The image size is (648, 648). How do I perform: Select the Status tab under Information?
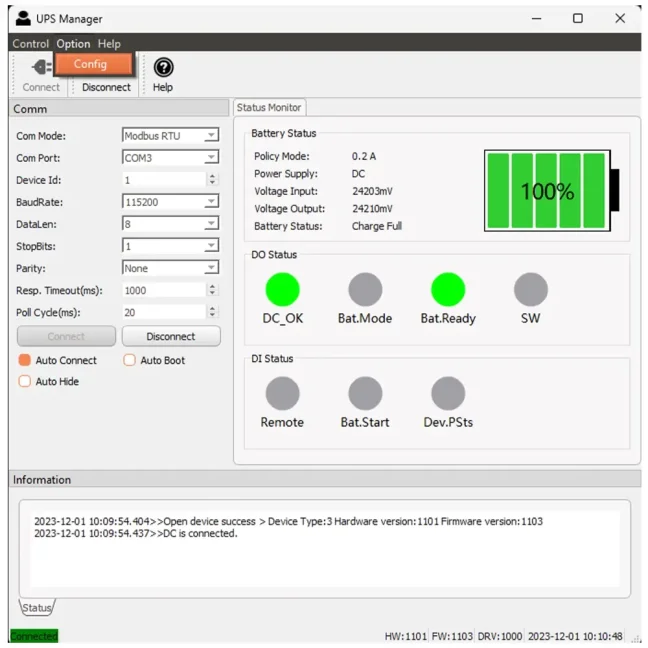tap(37, 607)
